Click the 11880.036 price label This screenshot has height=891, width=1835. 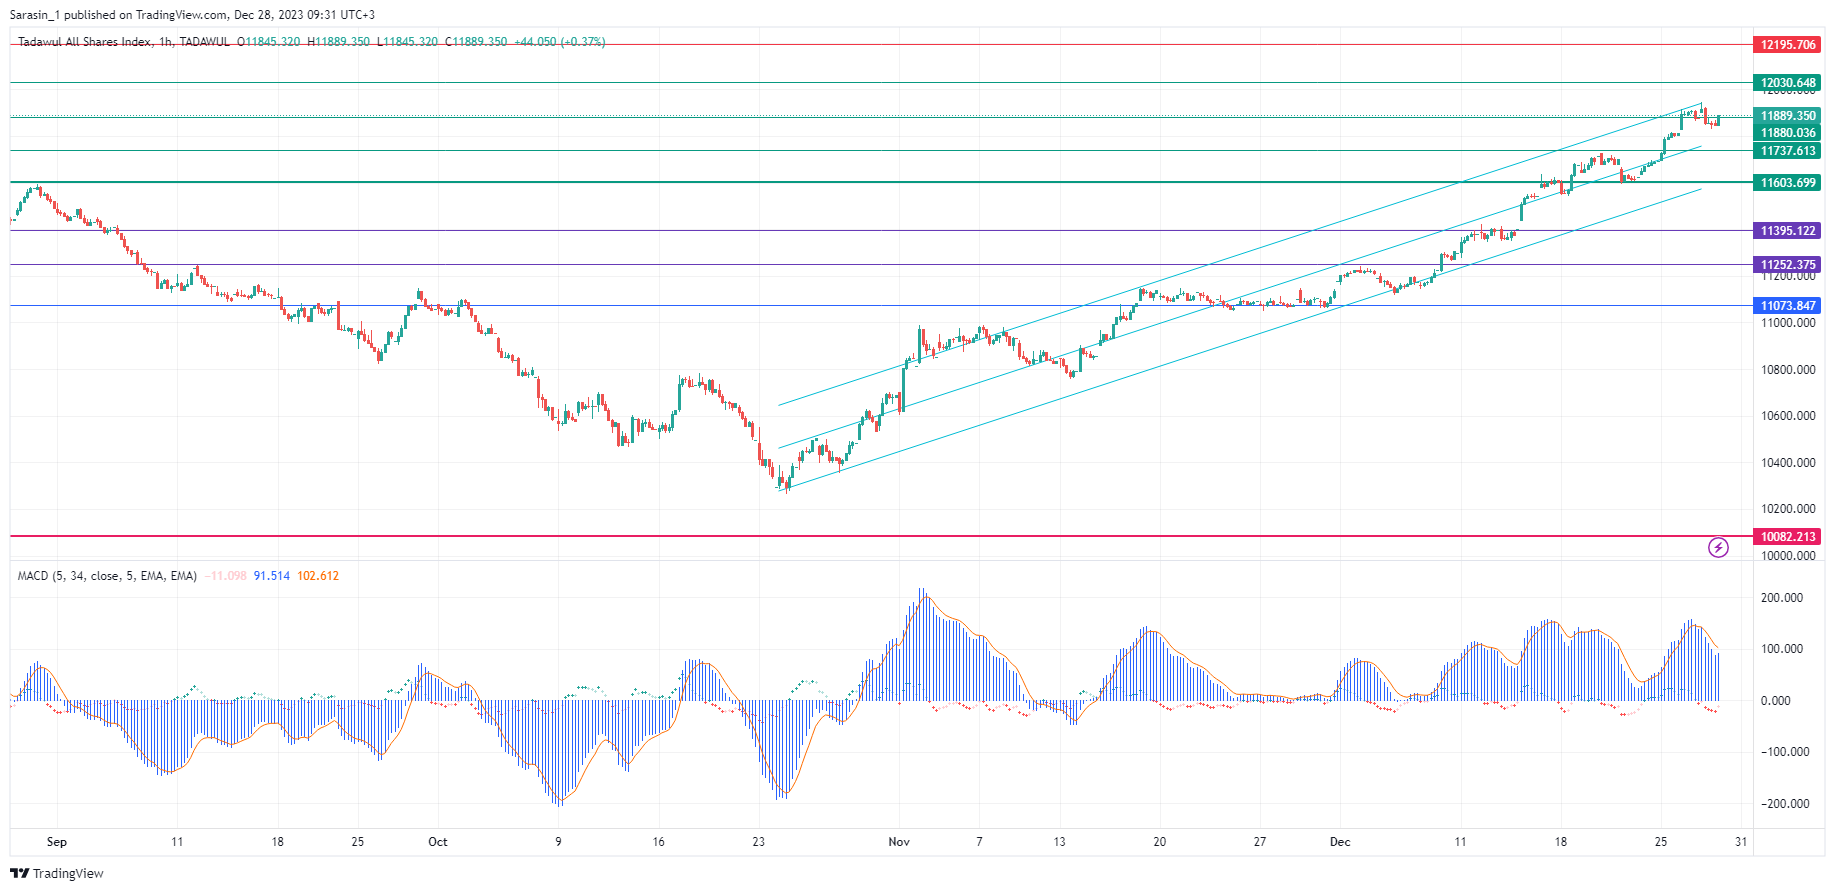(1788, 133)
